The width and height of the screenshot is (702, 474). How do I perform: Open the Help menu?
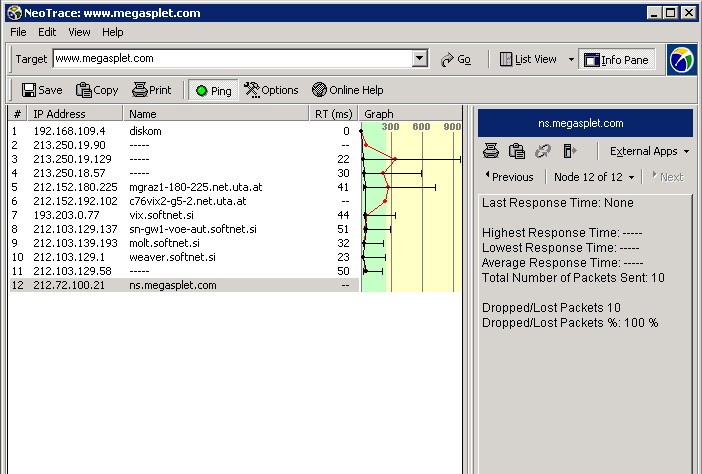112,32
